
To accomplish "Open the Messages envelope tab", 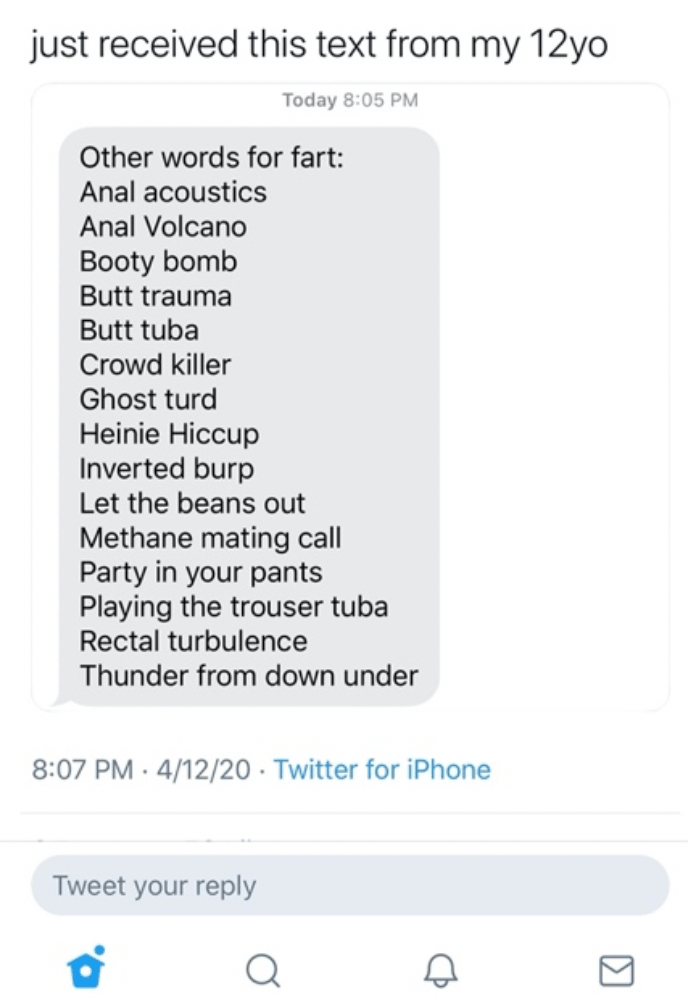I will click(616, 968).
